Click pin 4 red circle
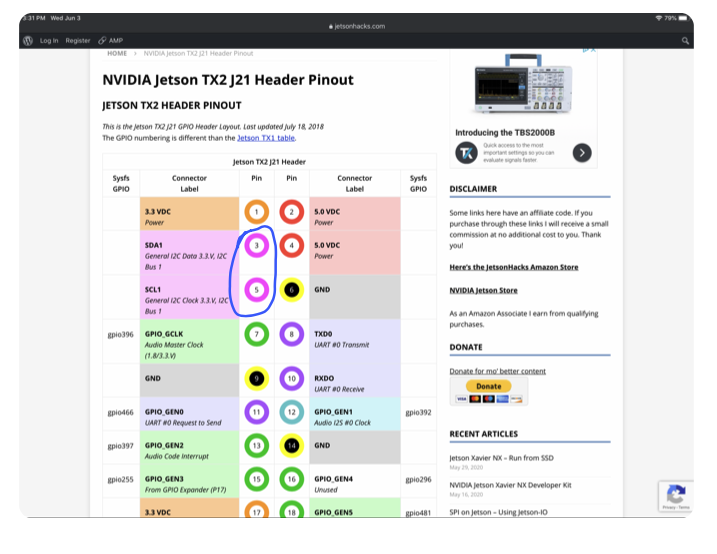Viewport: 717px width, 554px height. (x=292, y=245)
